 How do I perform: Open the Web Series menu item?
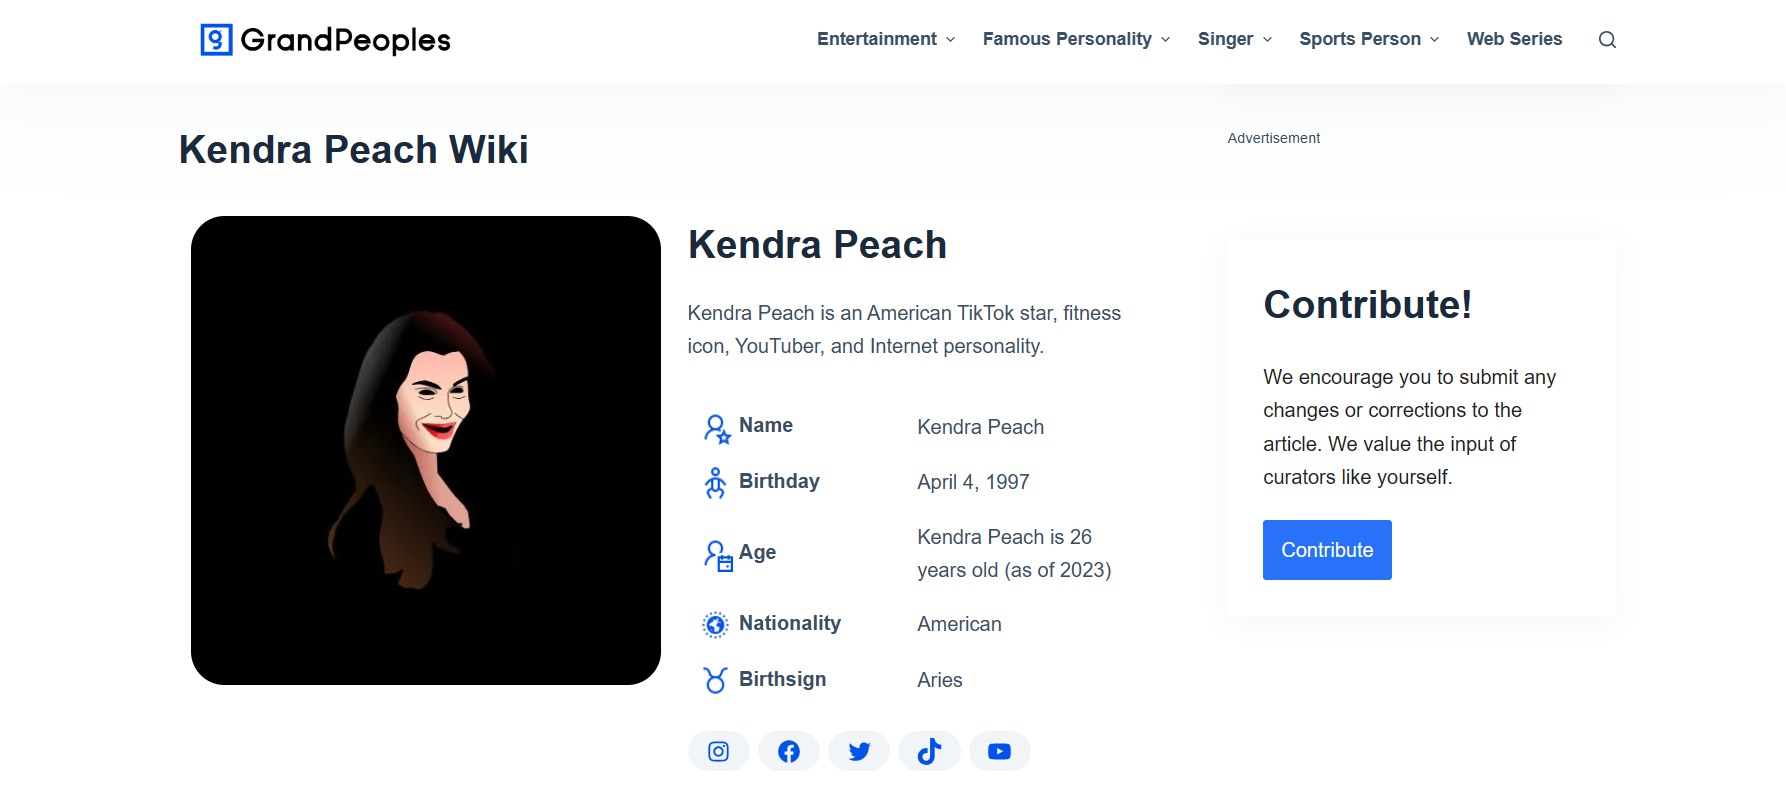(x=1514, y=39)
